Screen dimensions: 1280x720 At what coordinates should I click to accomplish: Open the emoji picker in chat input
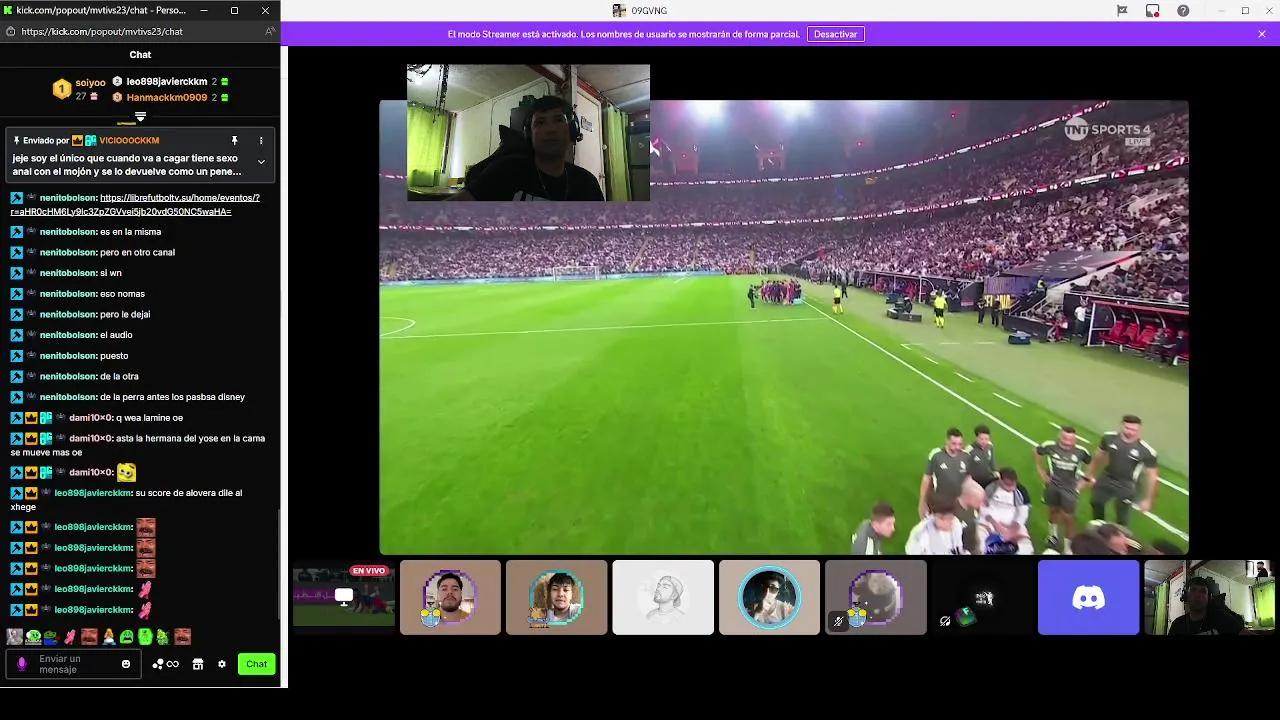click(126, 664)
